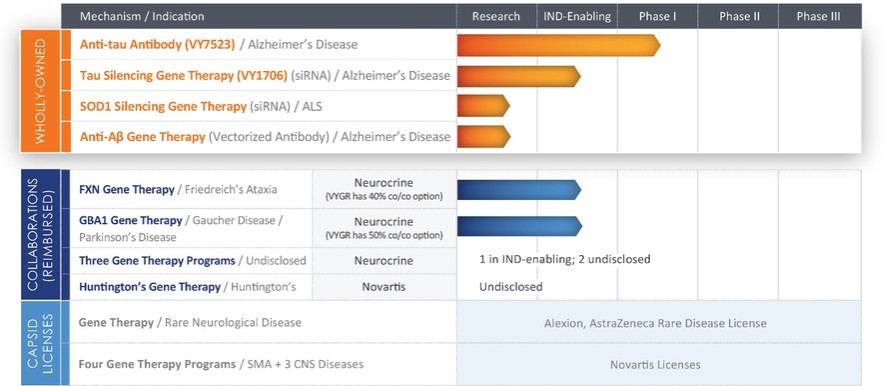
Task: Select 'Four Gene Therapy Programs' text
Action: [157, 364]
